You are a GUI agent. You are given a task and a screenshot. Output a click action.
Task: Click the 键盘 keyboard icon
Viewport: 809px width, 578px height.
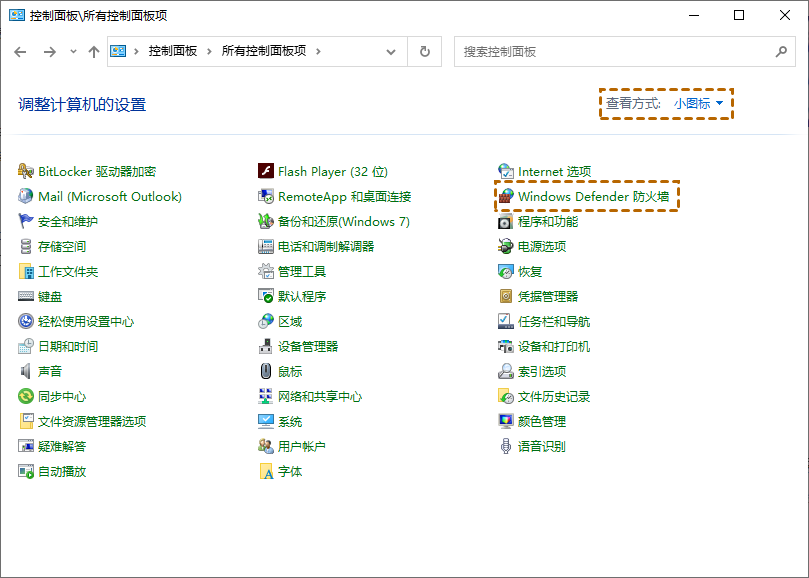click(25, 296)
